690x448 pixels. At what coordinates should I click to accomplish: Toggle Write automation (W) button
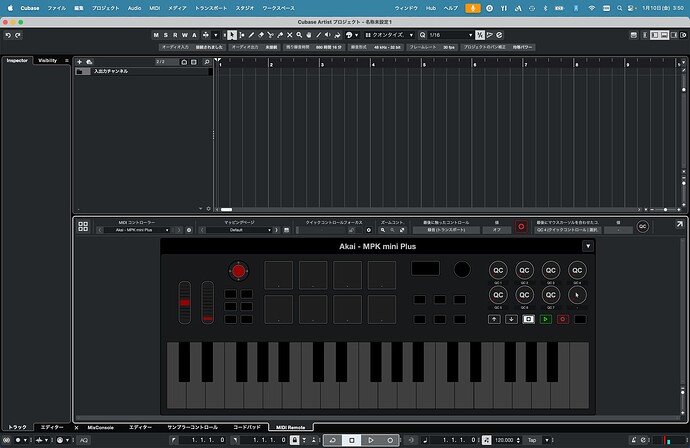click(x=185, y=35)
